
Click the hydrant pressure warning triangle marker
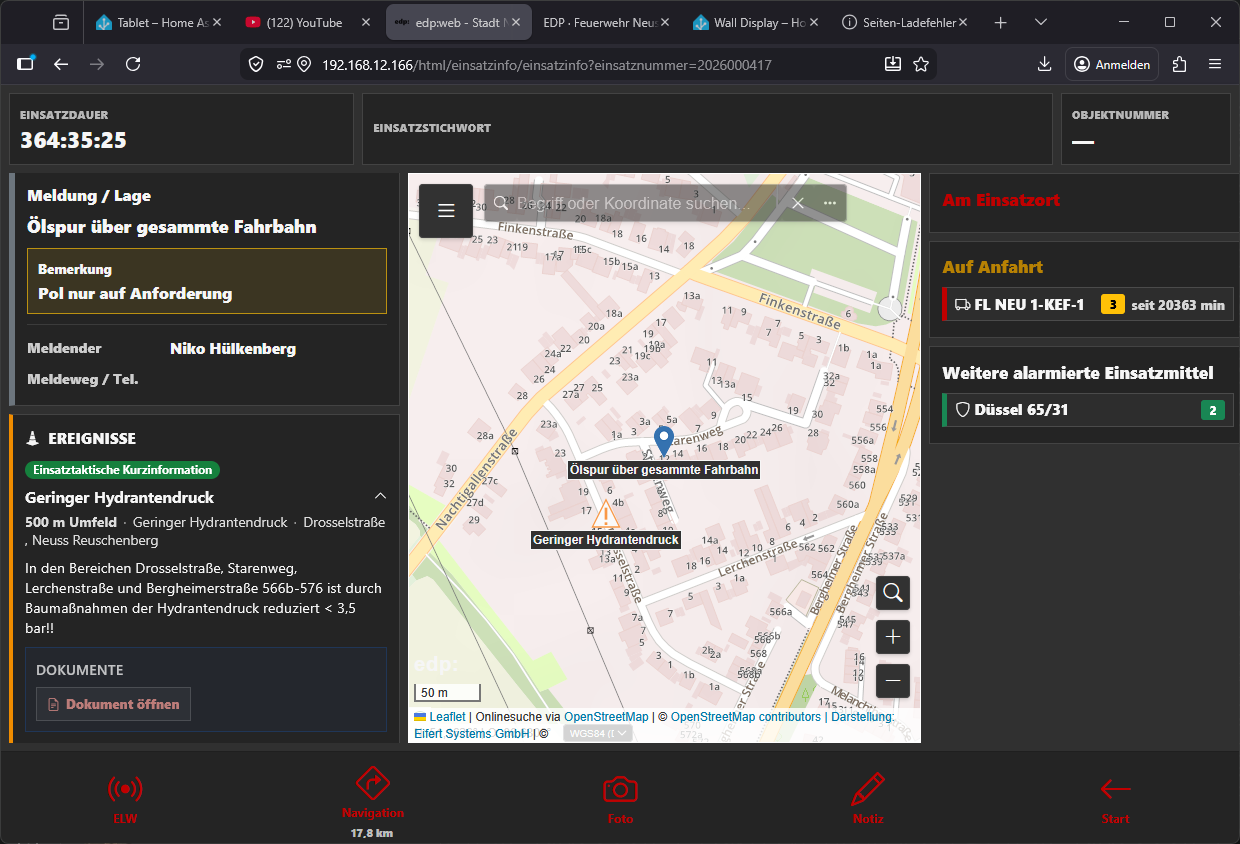click(605, 516)
